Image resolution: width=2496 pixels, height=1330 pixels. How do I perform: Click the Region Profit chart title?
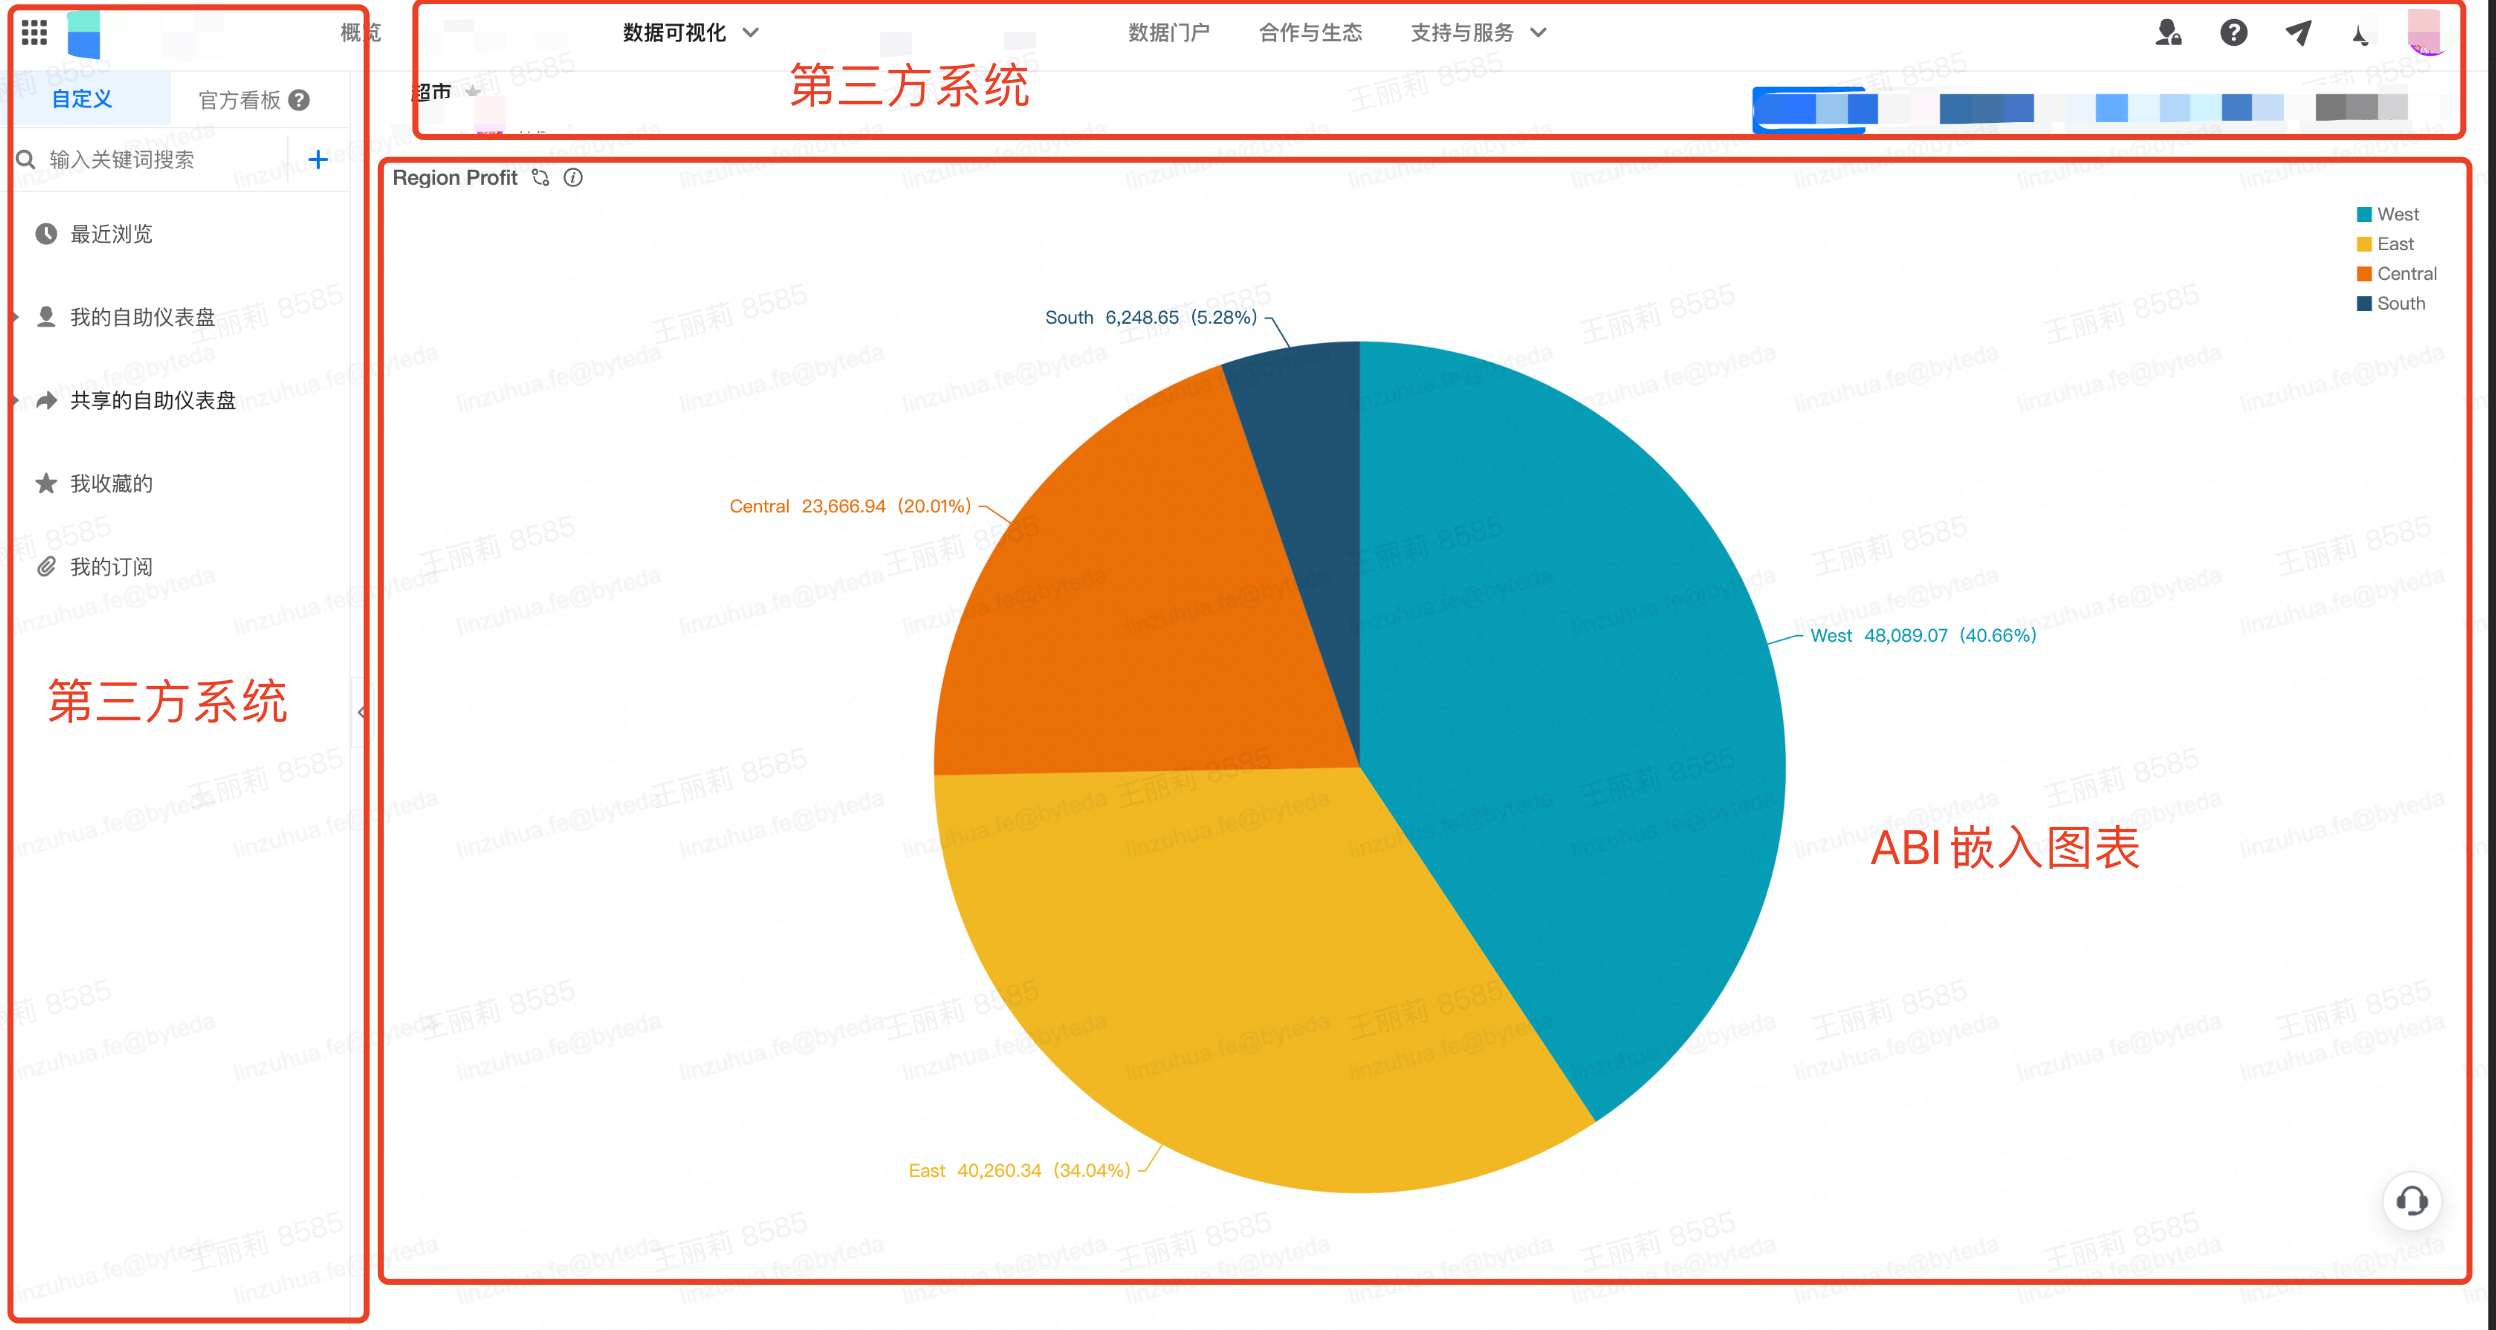pos(455,178)
